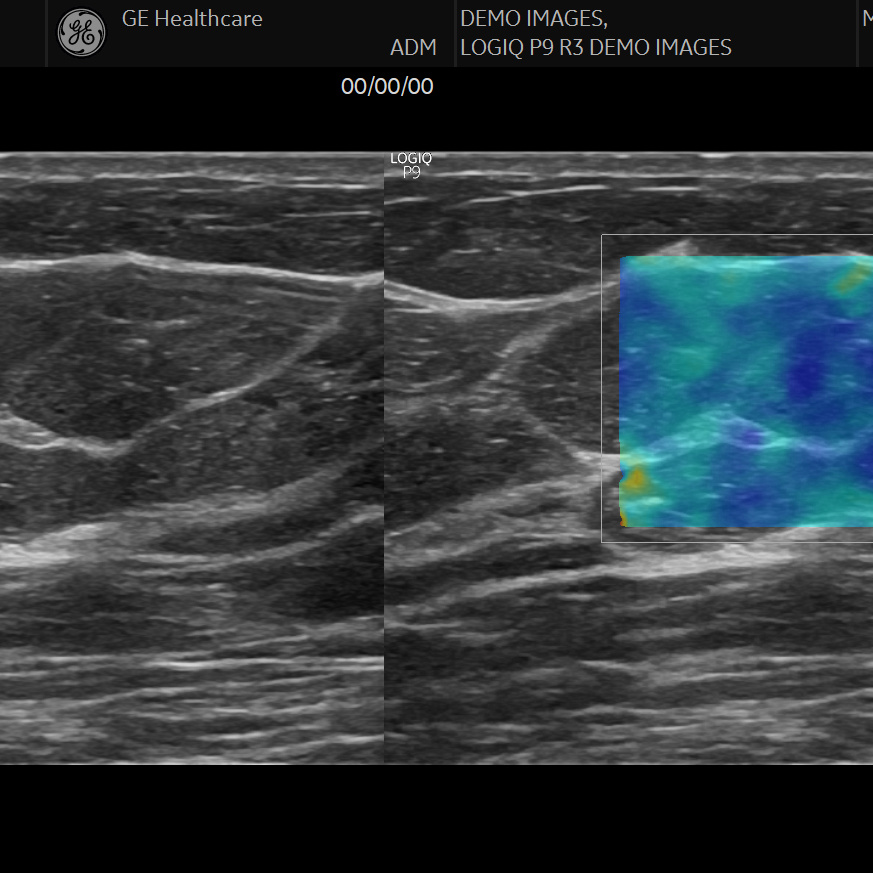Click the empty header cell left of logo
Screen dimensions: 873x873
pos(23,33)
